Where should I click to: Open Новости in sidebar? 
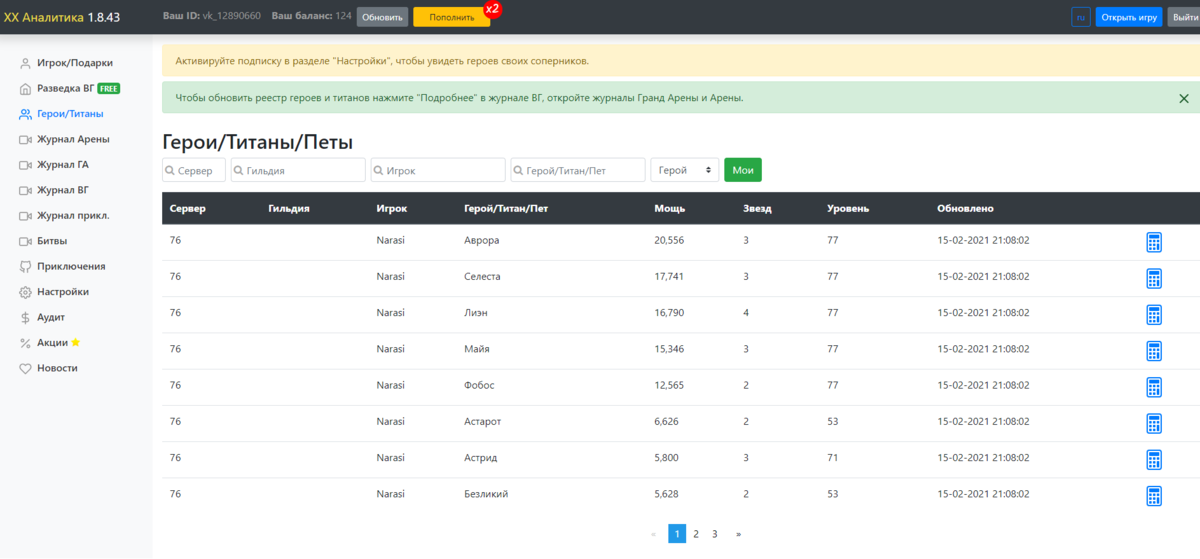tap(49, 368)
